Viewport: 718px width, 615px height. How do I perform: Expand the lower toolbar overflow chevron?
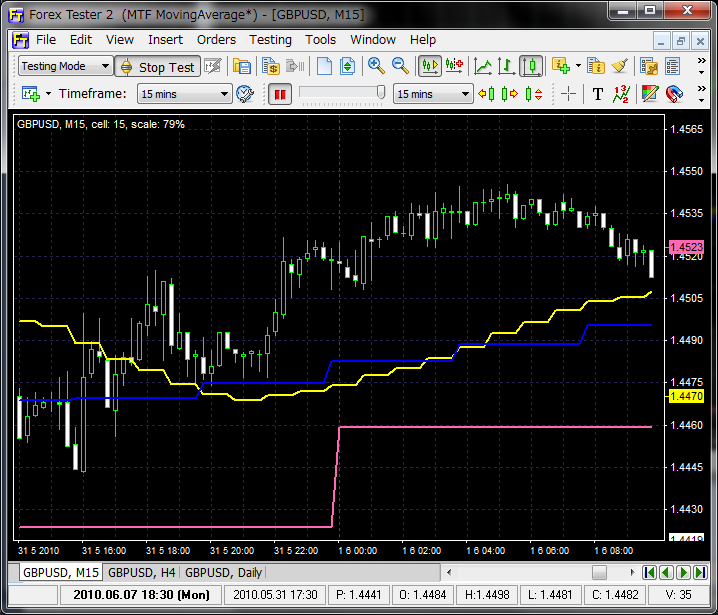[x=701, y=93]
